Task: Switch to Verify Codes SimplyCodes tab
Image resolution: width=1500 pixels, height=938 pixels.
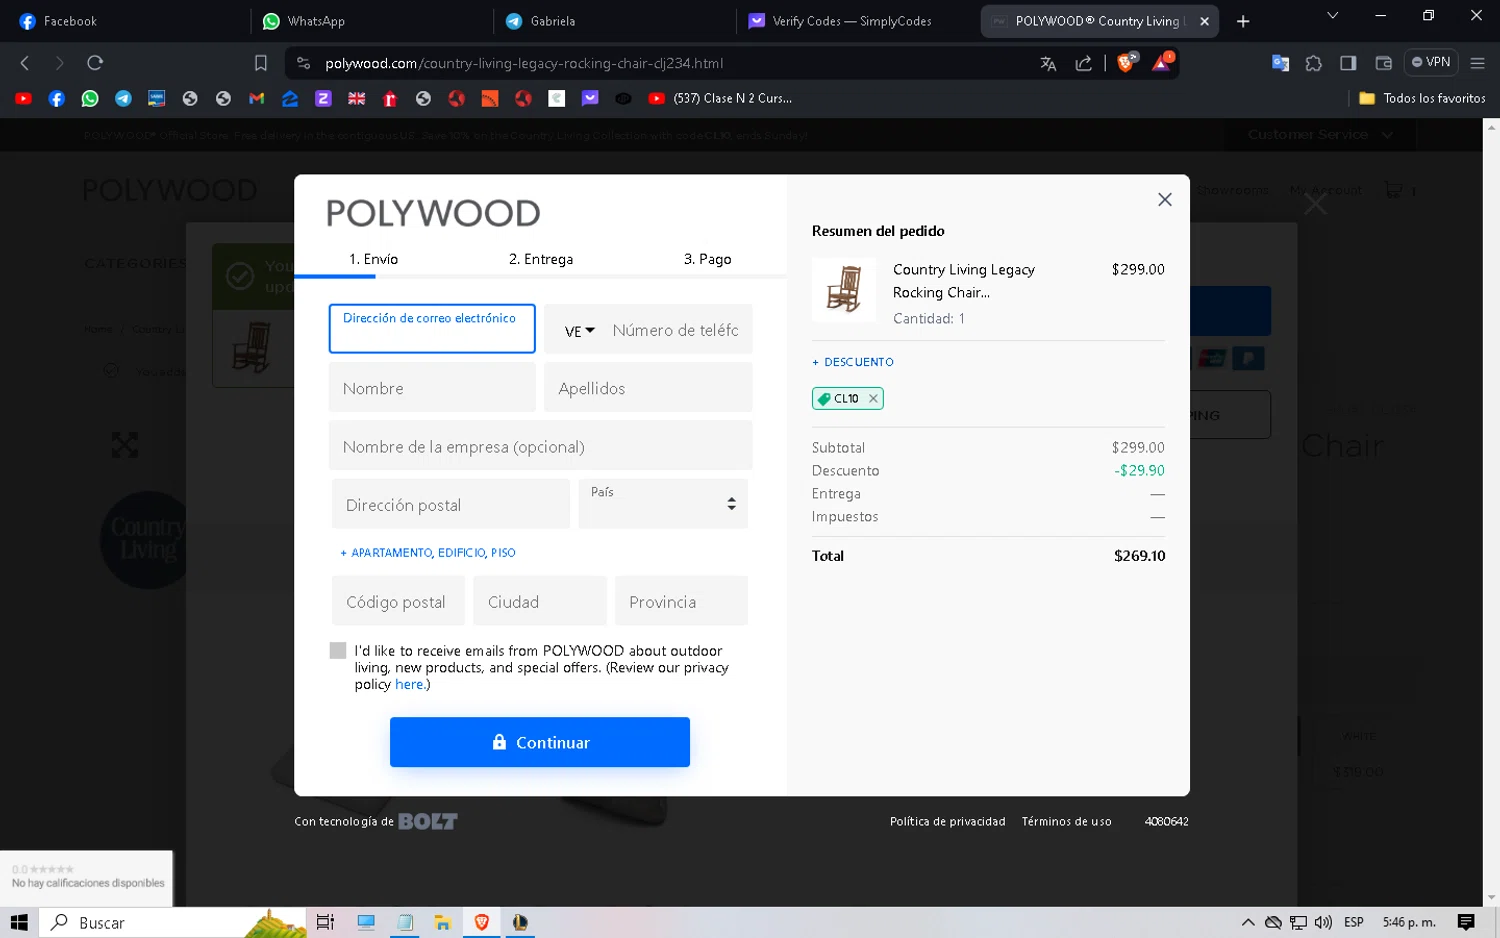Action: coord(854,21)
